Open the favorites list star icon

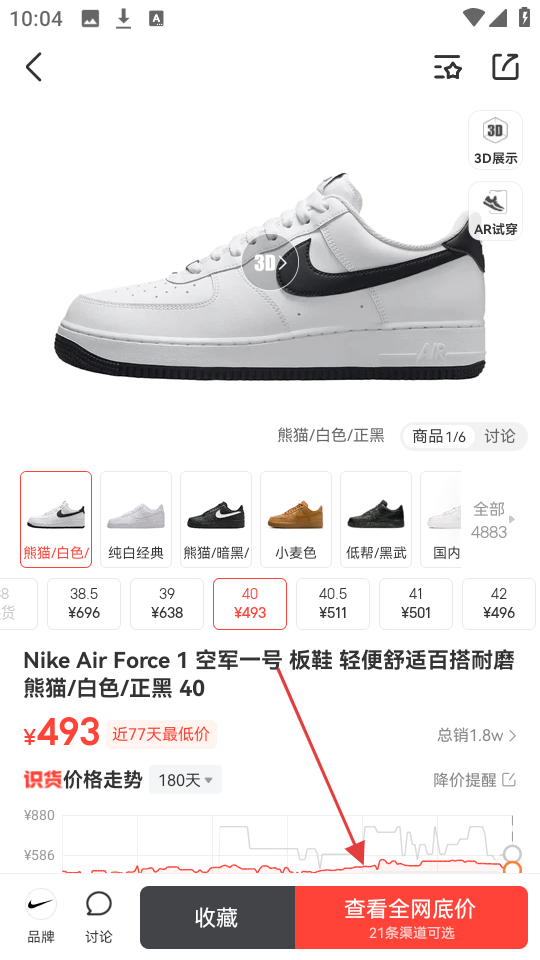click(447, 67)
